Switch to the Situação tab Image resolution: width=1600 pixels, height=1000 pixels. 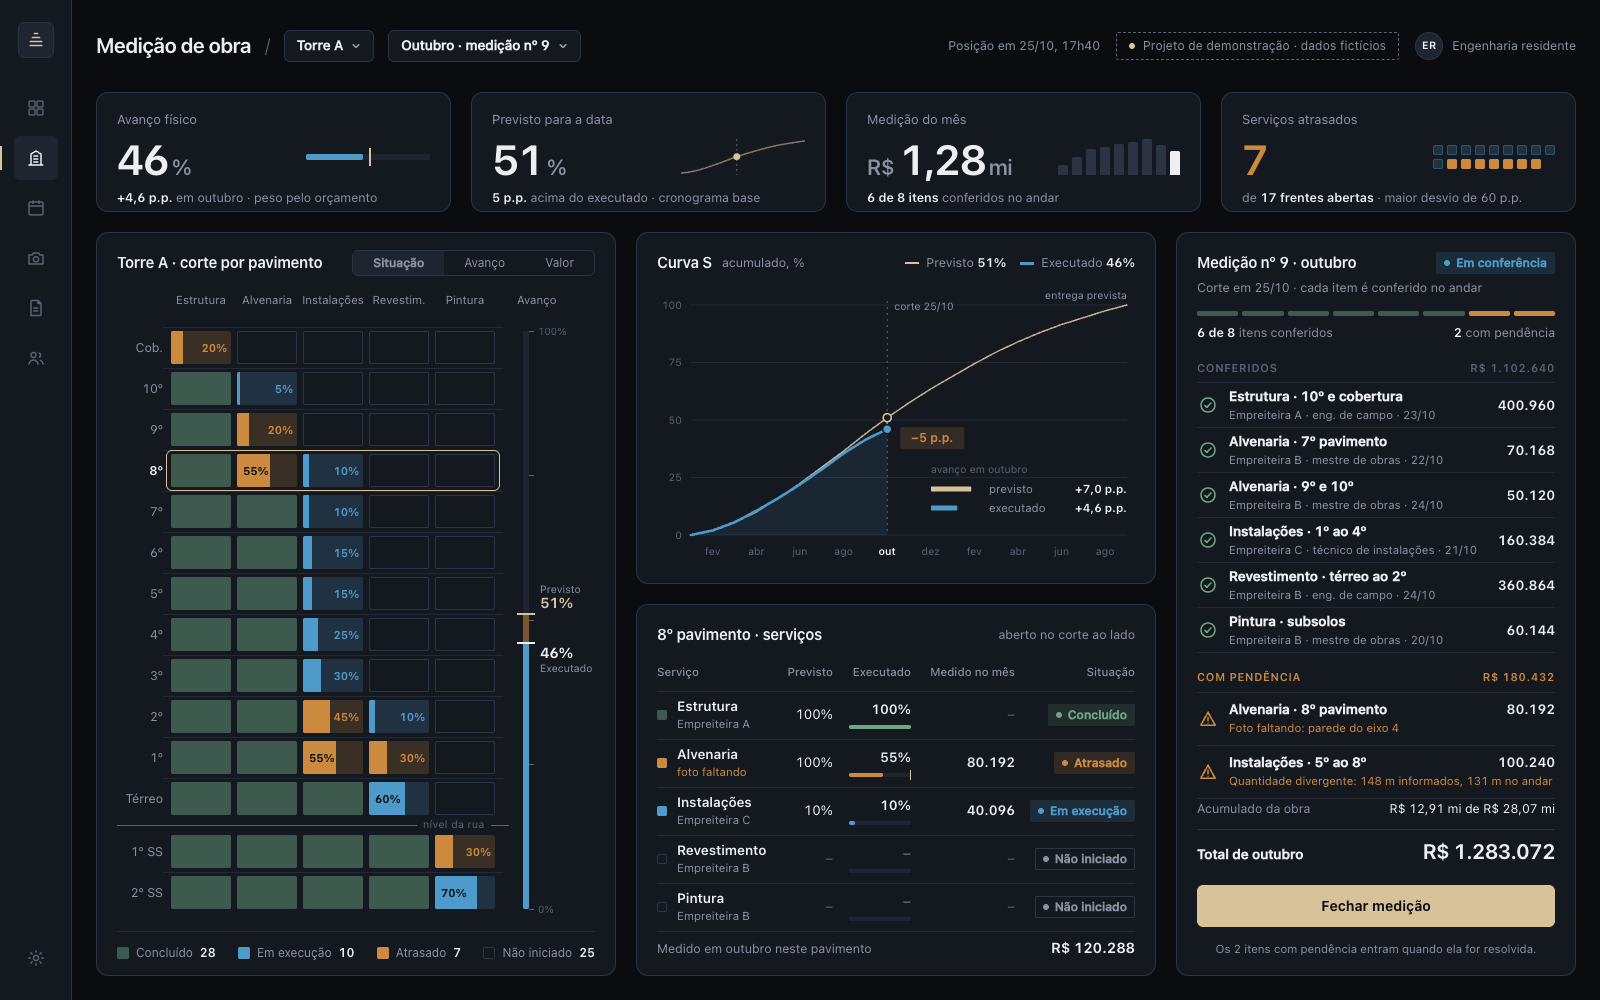point(399,263)
